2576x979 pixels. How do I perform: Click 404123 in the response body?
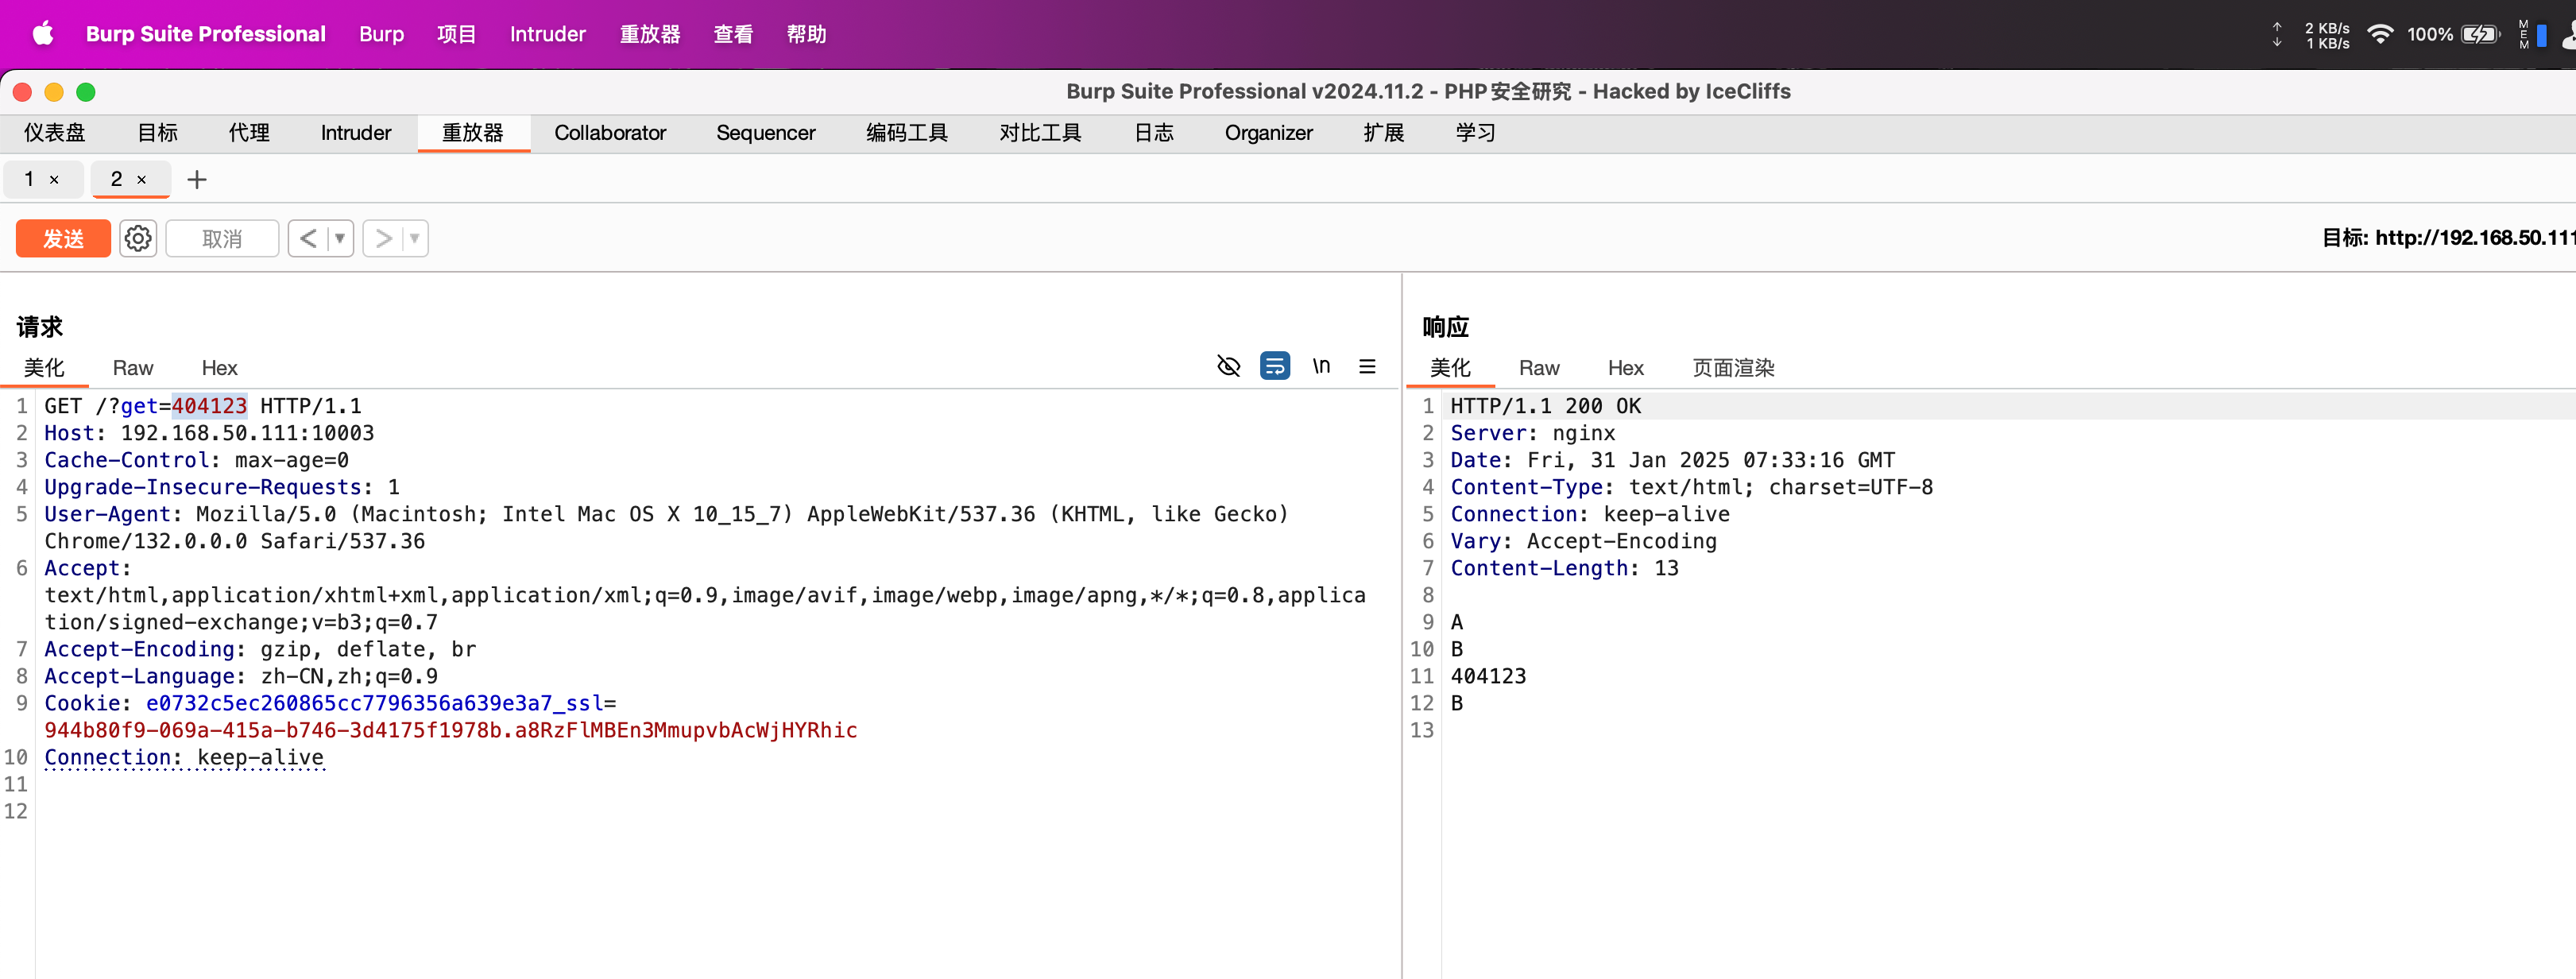coord(1488,676)
